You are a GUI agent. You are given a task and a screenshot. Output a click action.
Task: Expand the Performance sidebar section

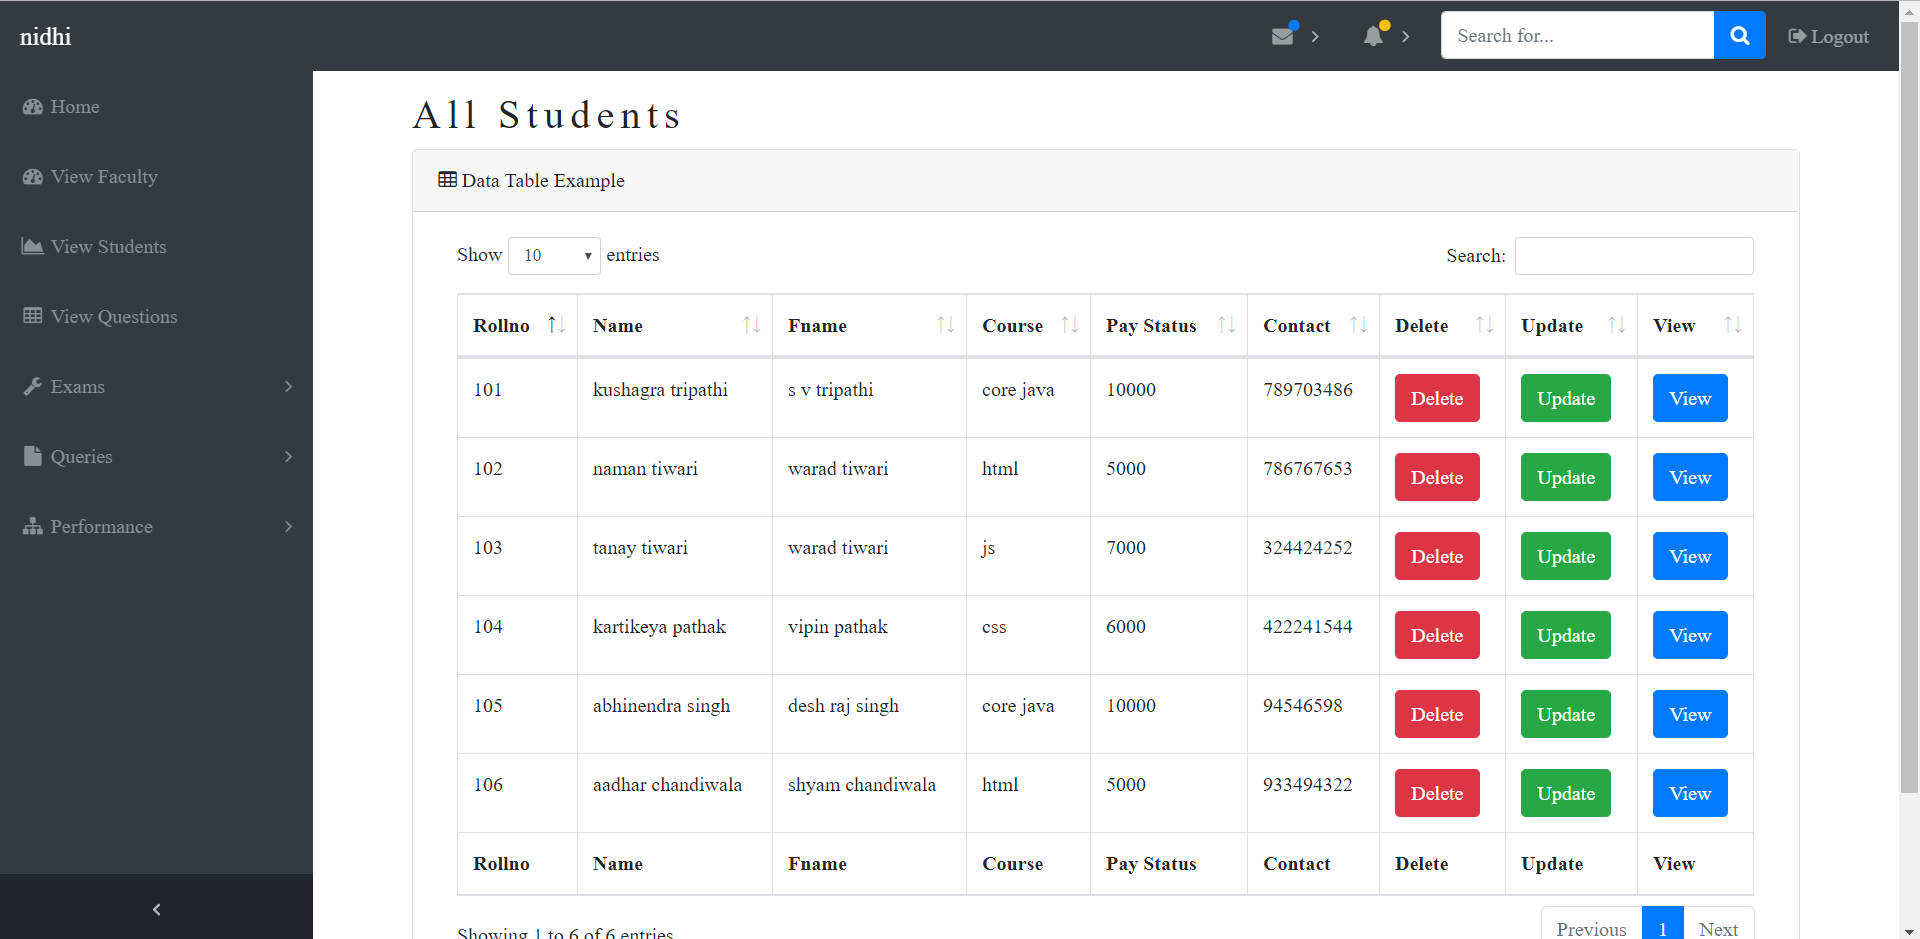(100, 527)
